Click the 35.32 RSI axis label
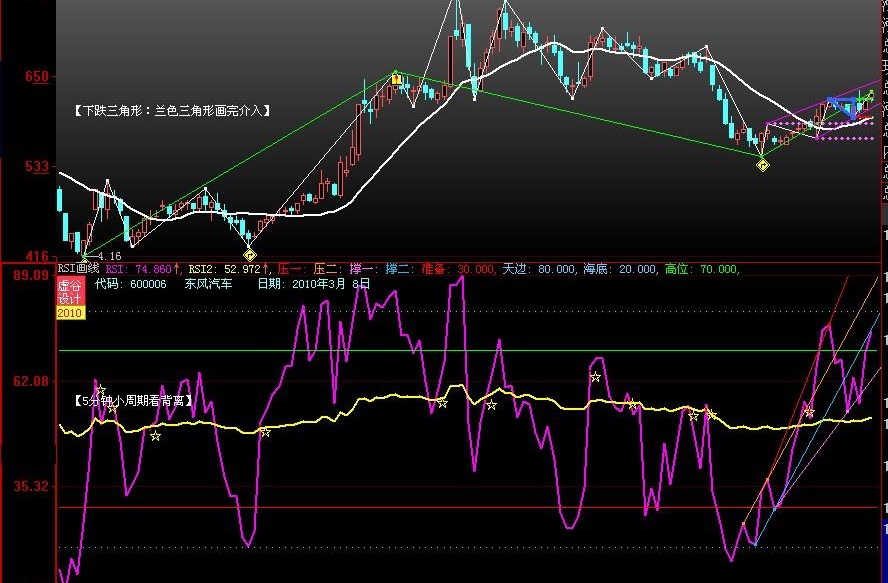This screenshot has height=583, width=888. coord(31,486)
